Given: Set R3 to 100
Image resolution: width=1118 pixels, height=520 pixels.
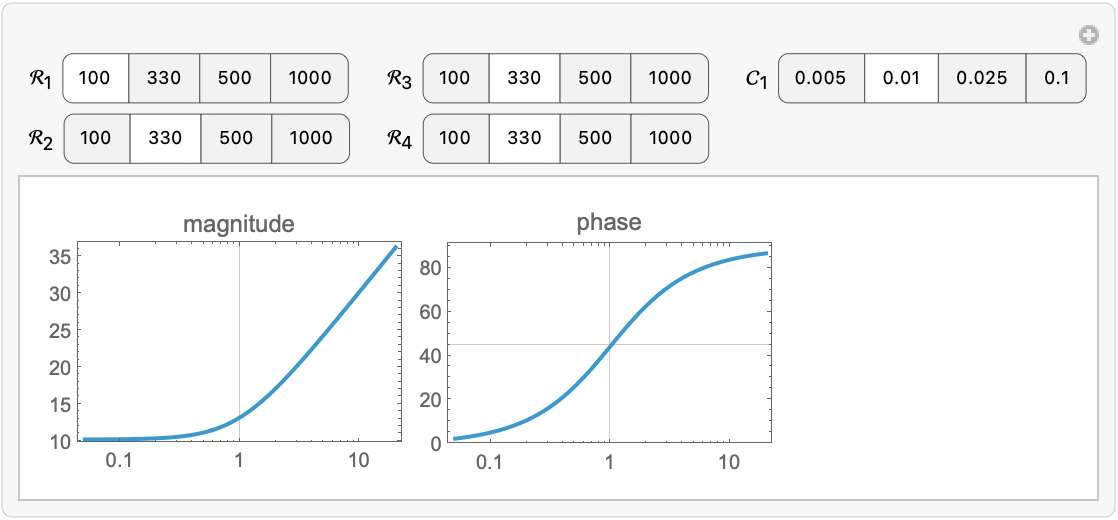Looking at the screenshot, I should click(456, 78).
